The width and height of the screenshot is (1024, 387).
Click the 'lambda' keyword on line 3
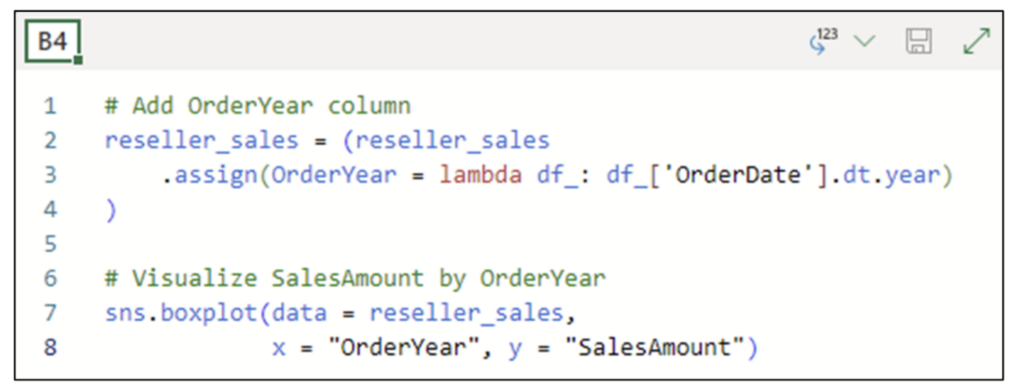(480, 175)
